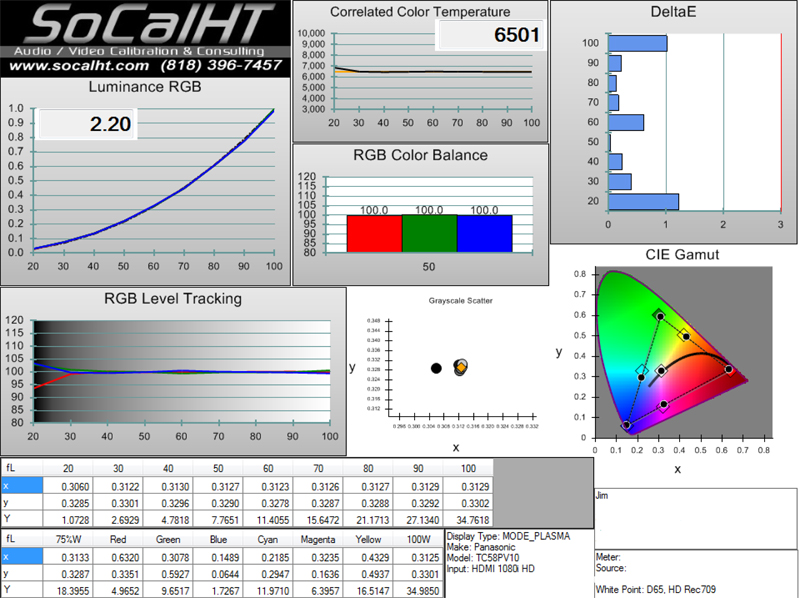Click the blue bar in RGB Color Balance

coord(484,232)
